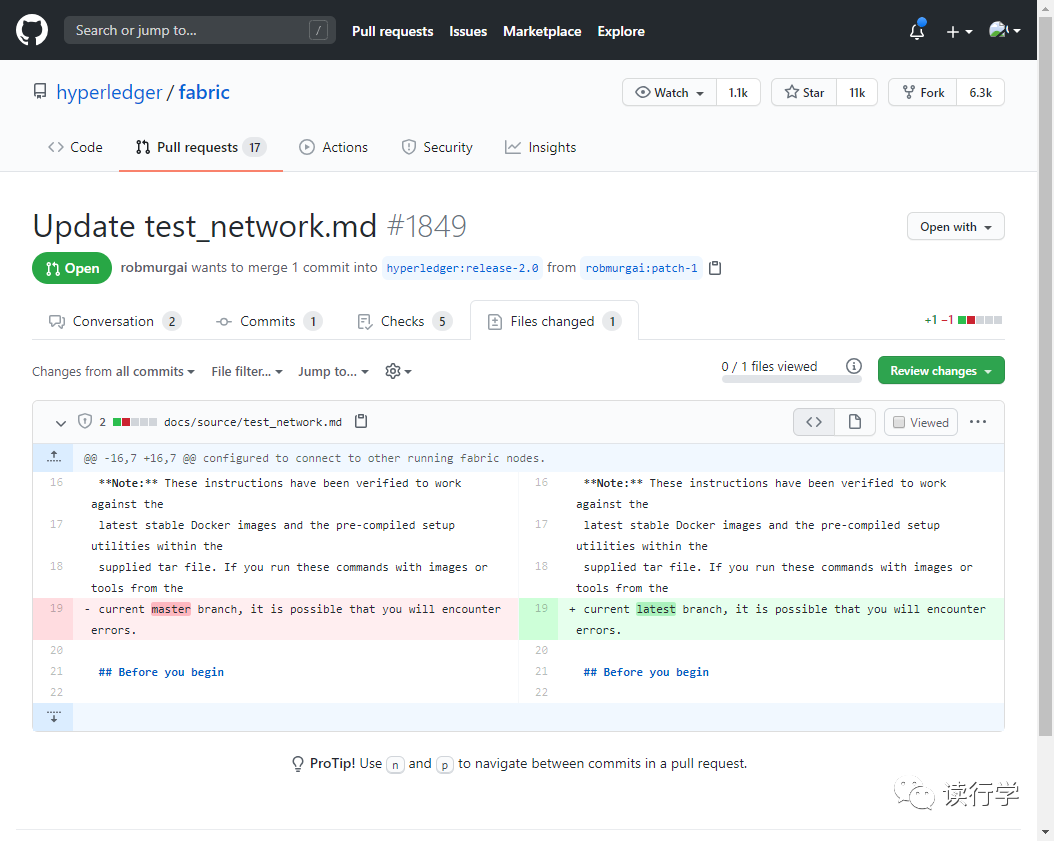This screenshot has height=841, width=1054.
Task: Expand diff lines upward arrow
Action: (54, 458)
